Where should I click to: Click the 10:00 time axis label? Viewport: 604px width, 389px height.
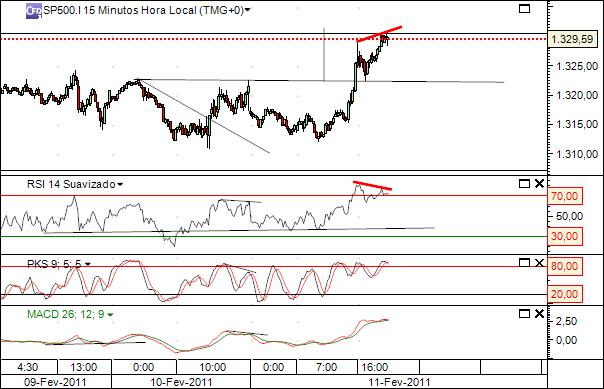coord(212,367)
